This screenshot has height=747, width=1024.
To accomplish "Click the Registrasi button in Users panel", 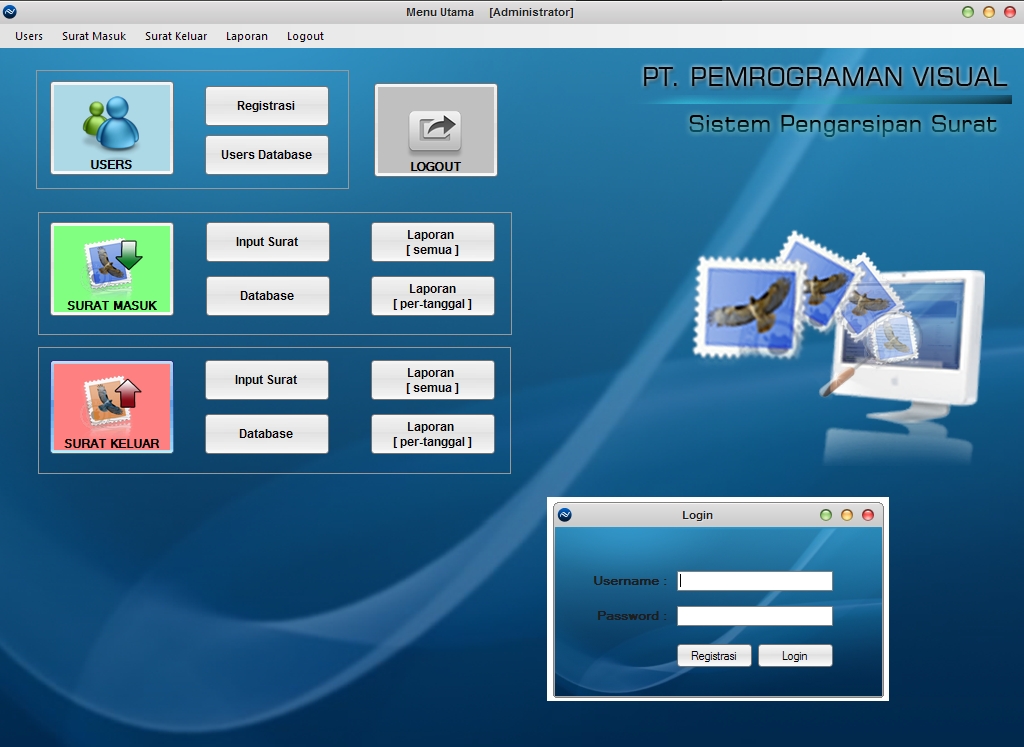I will pyautogui.click(x=266, y=106).
